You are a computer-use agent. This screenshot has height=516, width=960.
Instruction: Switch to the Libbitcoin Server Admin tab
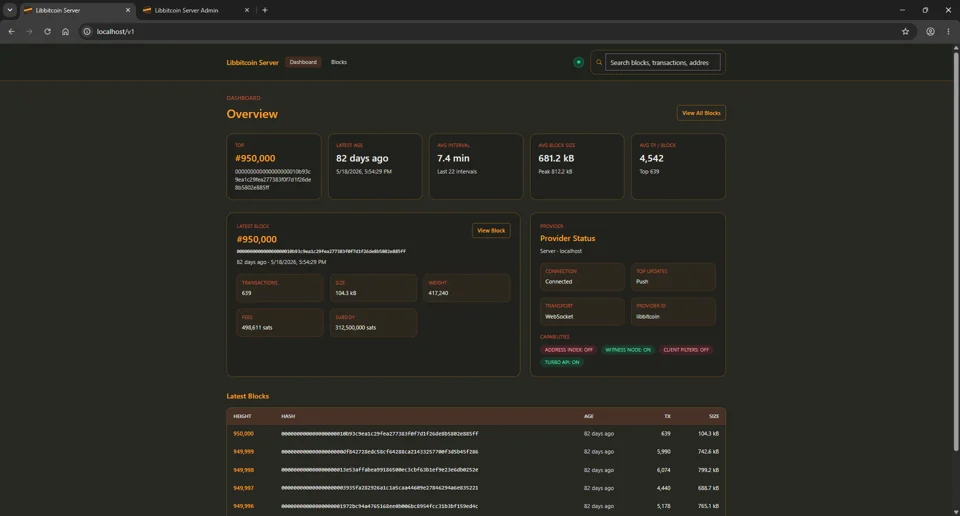pyautogui.click(x=197, y=10)
